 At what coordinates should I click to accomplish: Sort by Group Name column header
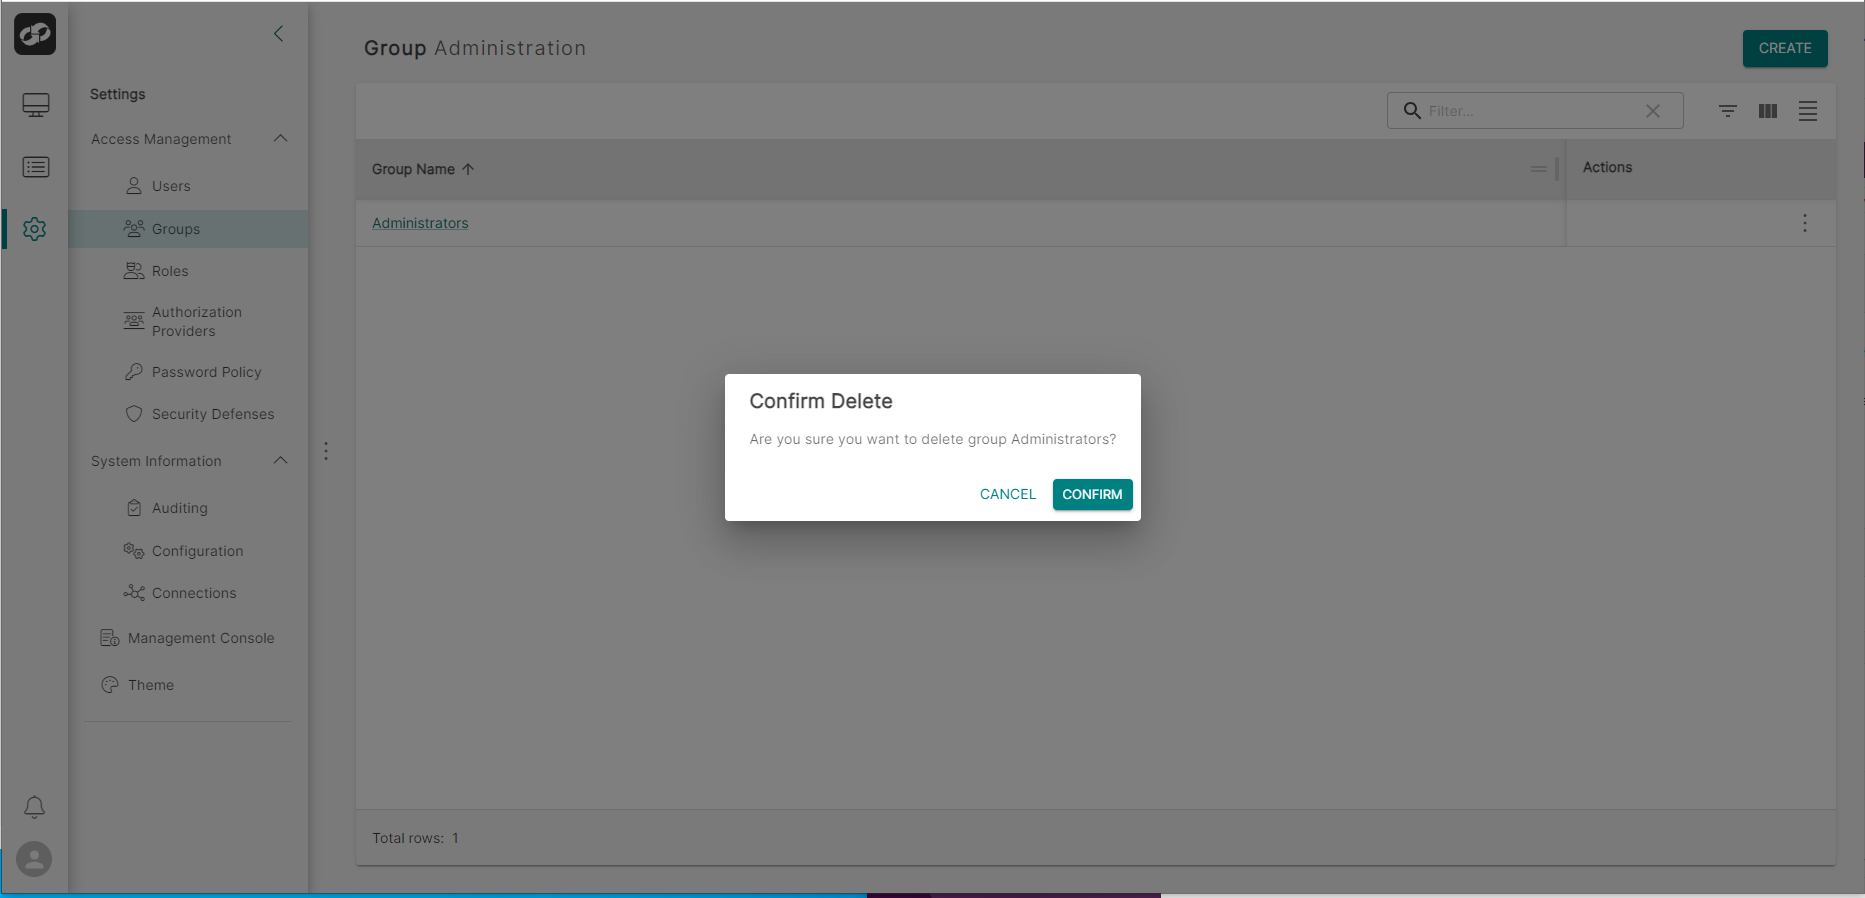[x=413, y=169]
